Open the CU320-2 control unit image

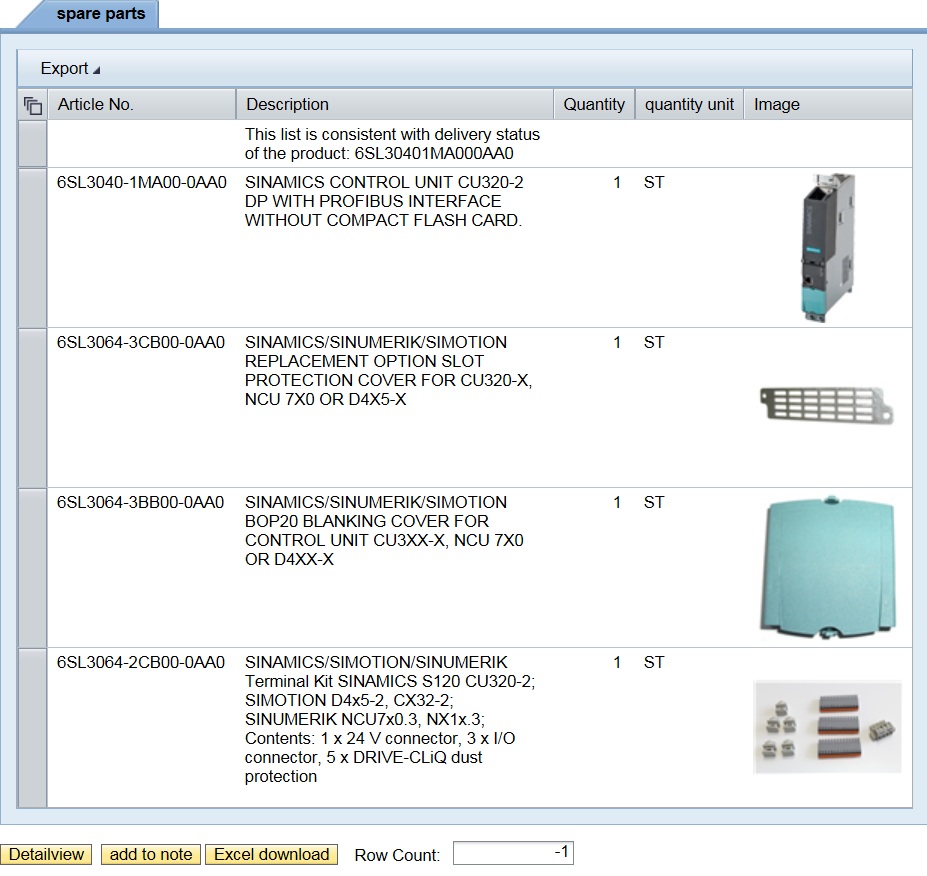(828, 248)
